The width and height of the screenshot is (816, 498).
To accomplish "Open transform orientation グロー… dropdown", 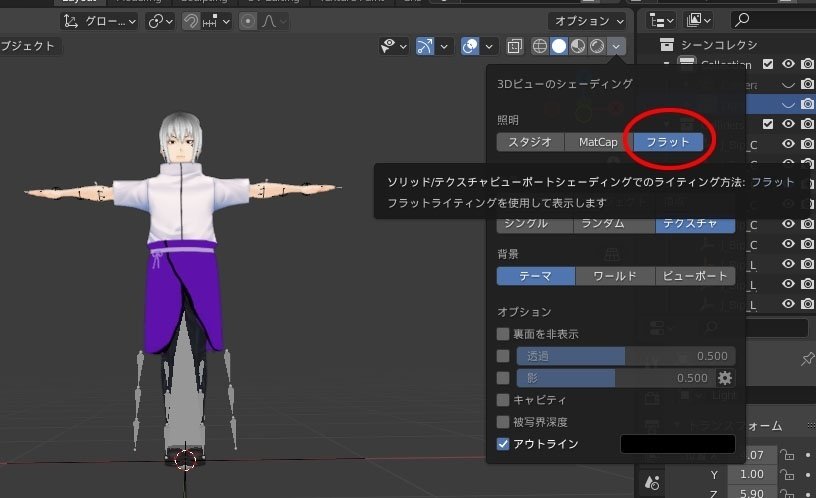I will pyautogui.click(x=99, y=21).
